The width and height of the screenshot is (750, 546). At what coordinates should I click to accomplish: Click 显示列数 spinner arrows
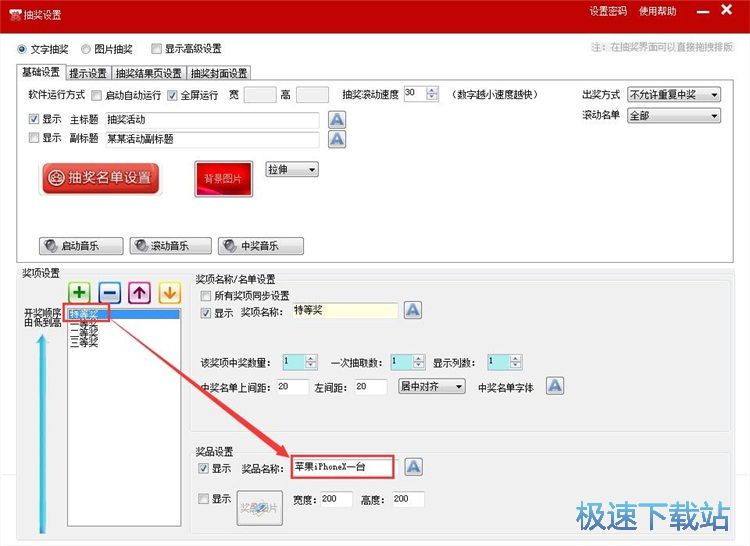[516, 362]
